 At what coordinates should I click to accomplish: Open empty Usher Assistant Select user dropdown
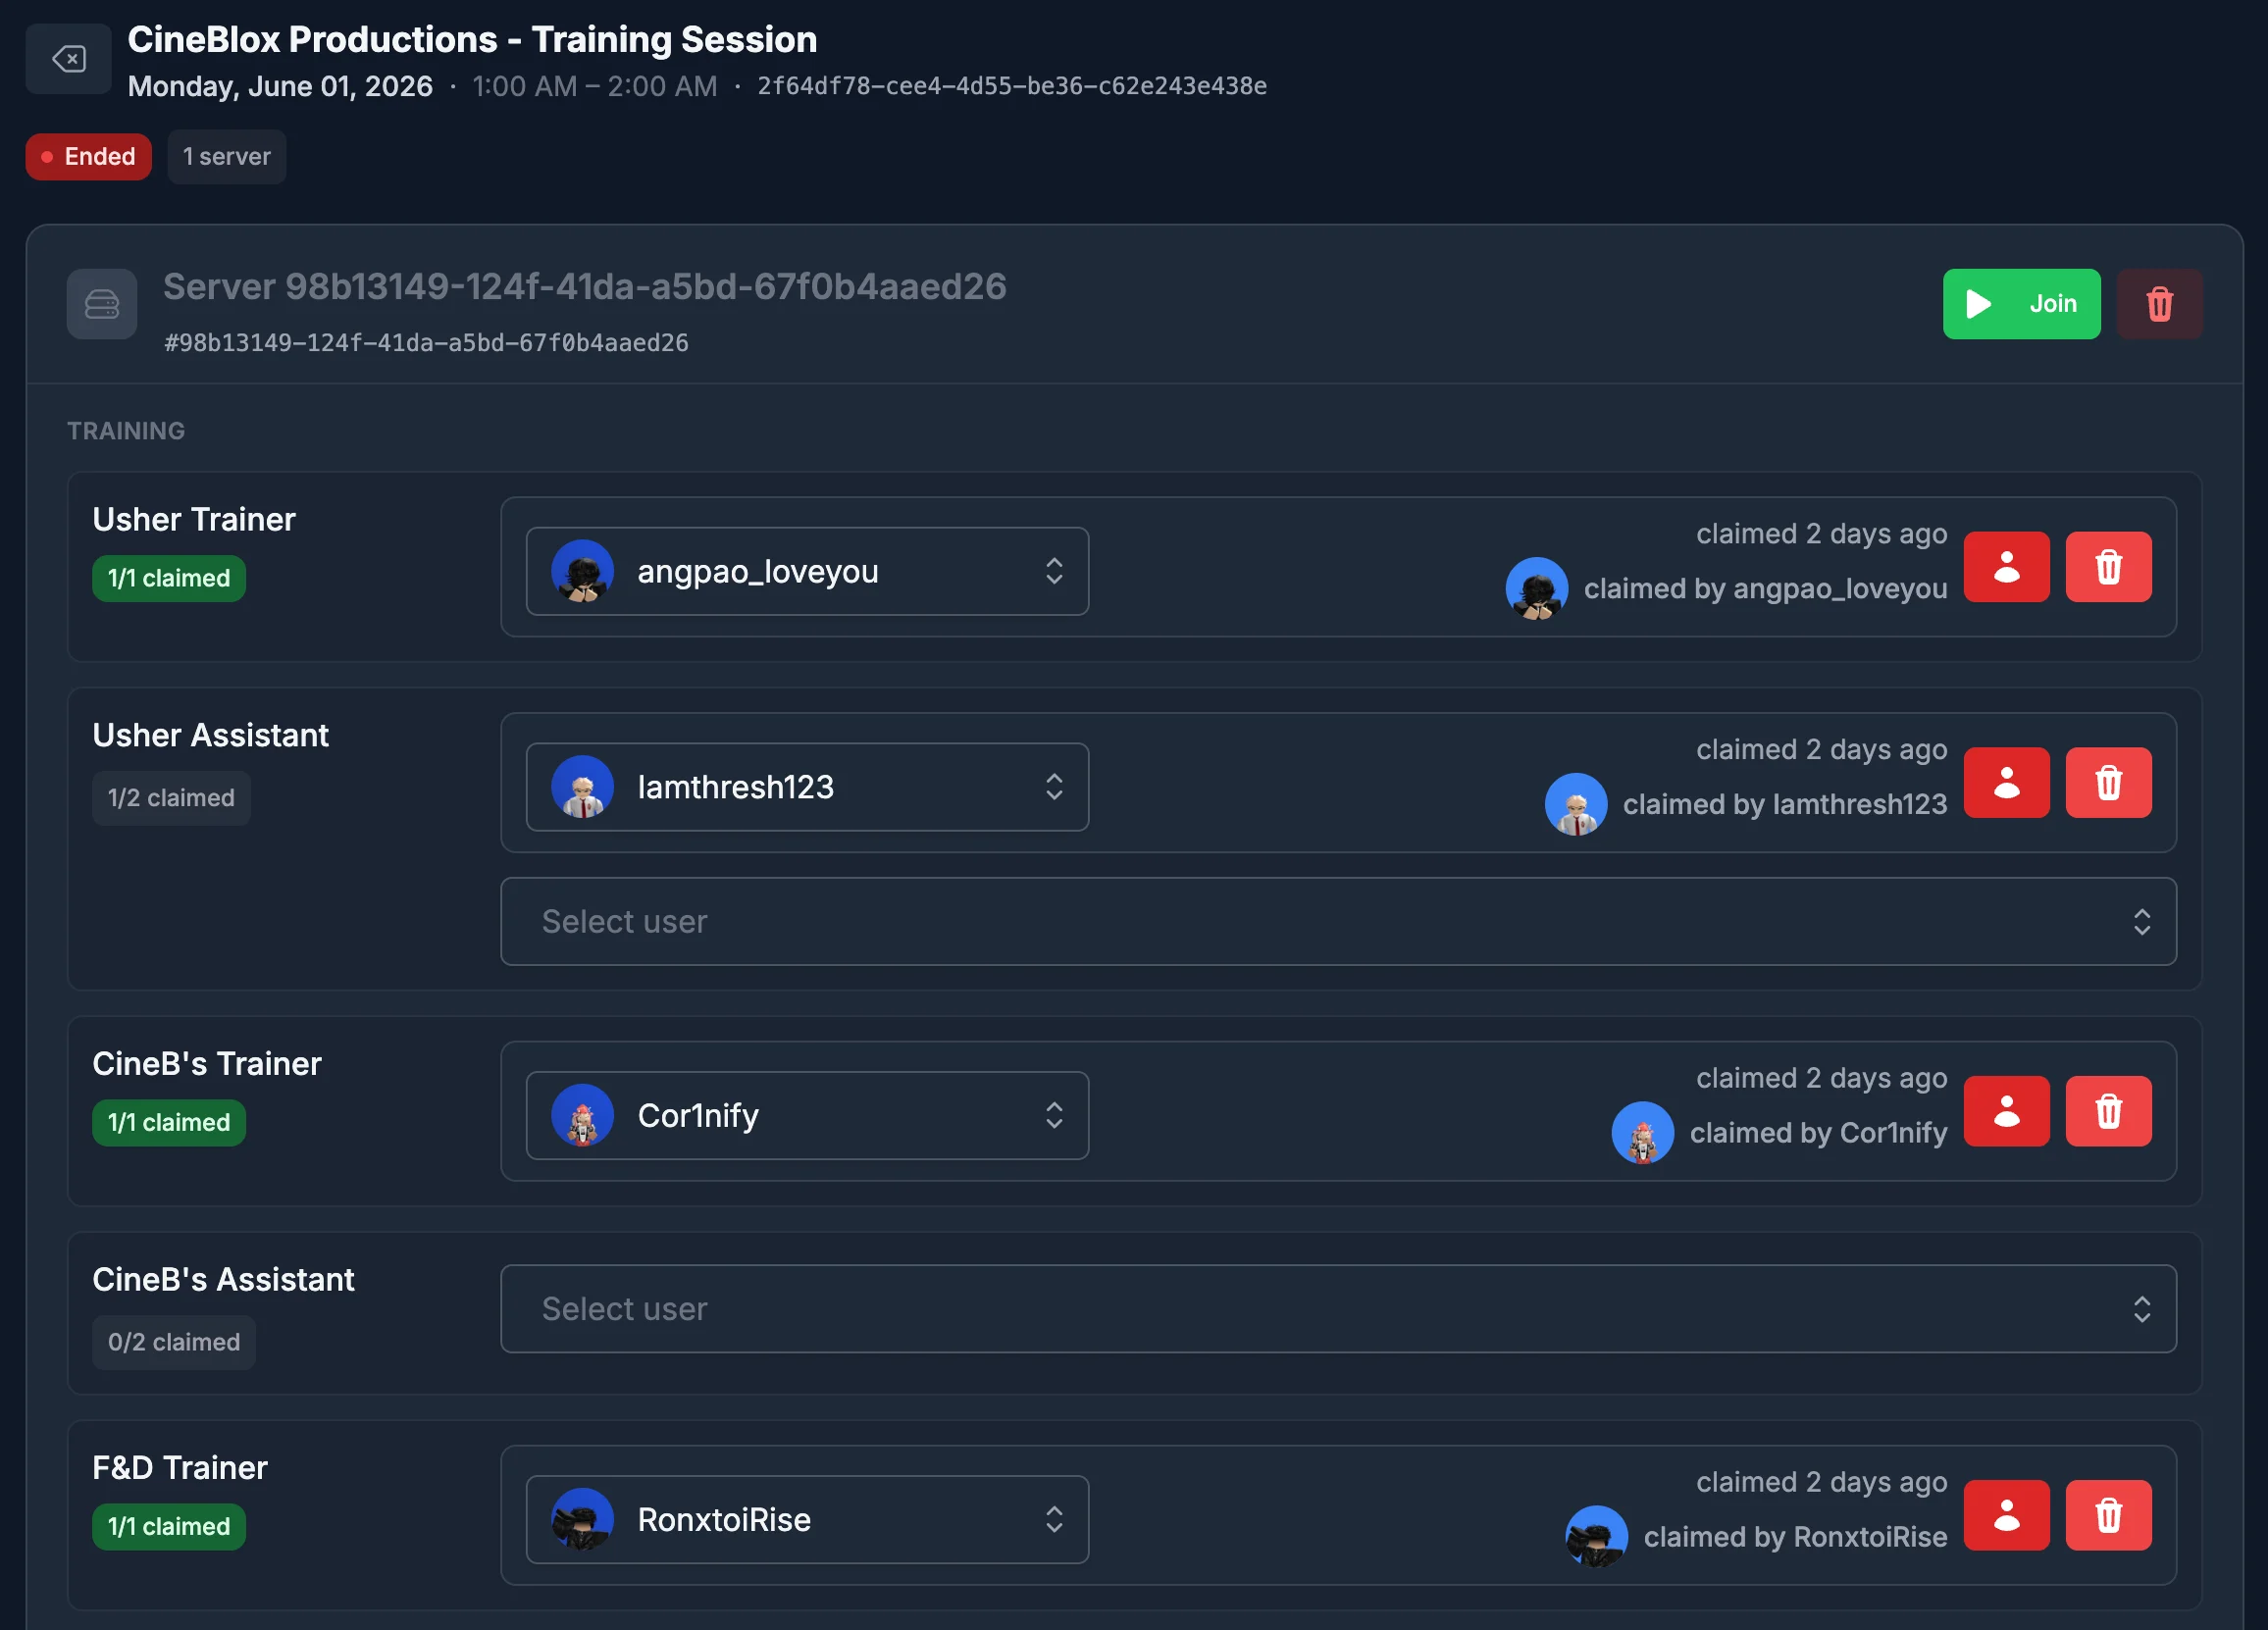(x=1338, y=921)
